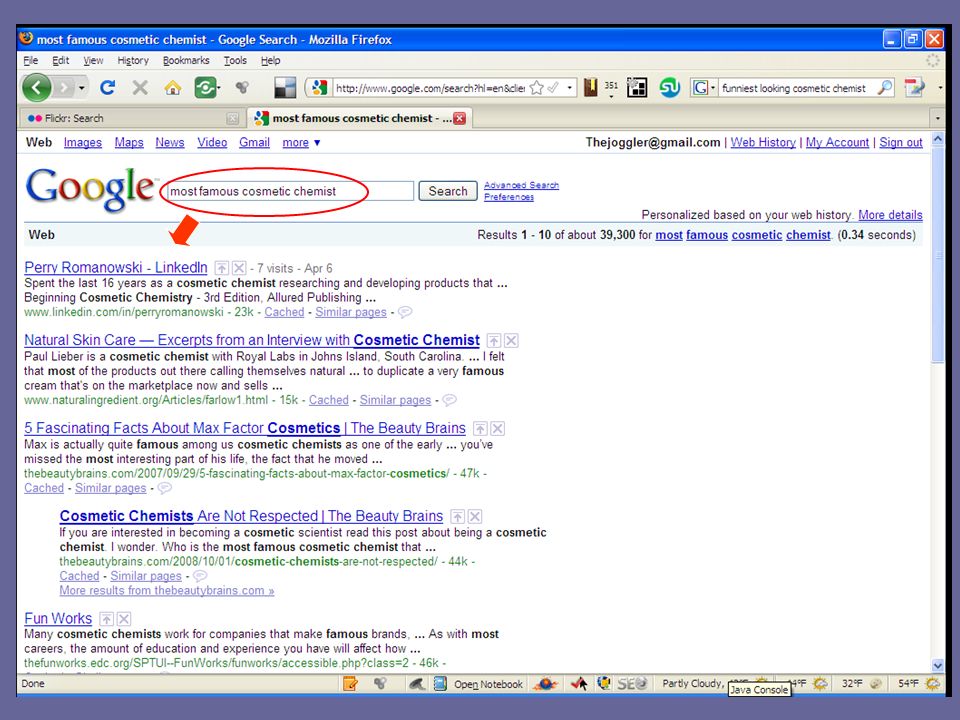This screenshot has width=960, height=720.
Task: Click the SEO icon in the status bar
Action: [631, 684]
